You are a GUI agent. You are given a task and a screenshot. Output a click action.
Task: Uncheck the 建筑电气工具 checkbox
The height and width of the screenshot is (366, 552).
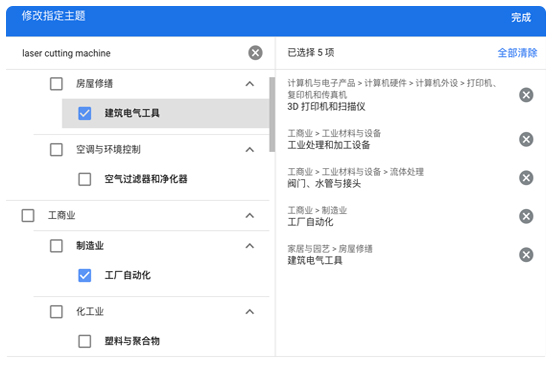click(84, 113)
